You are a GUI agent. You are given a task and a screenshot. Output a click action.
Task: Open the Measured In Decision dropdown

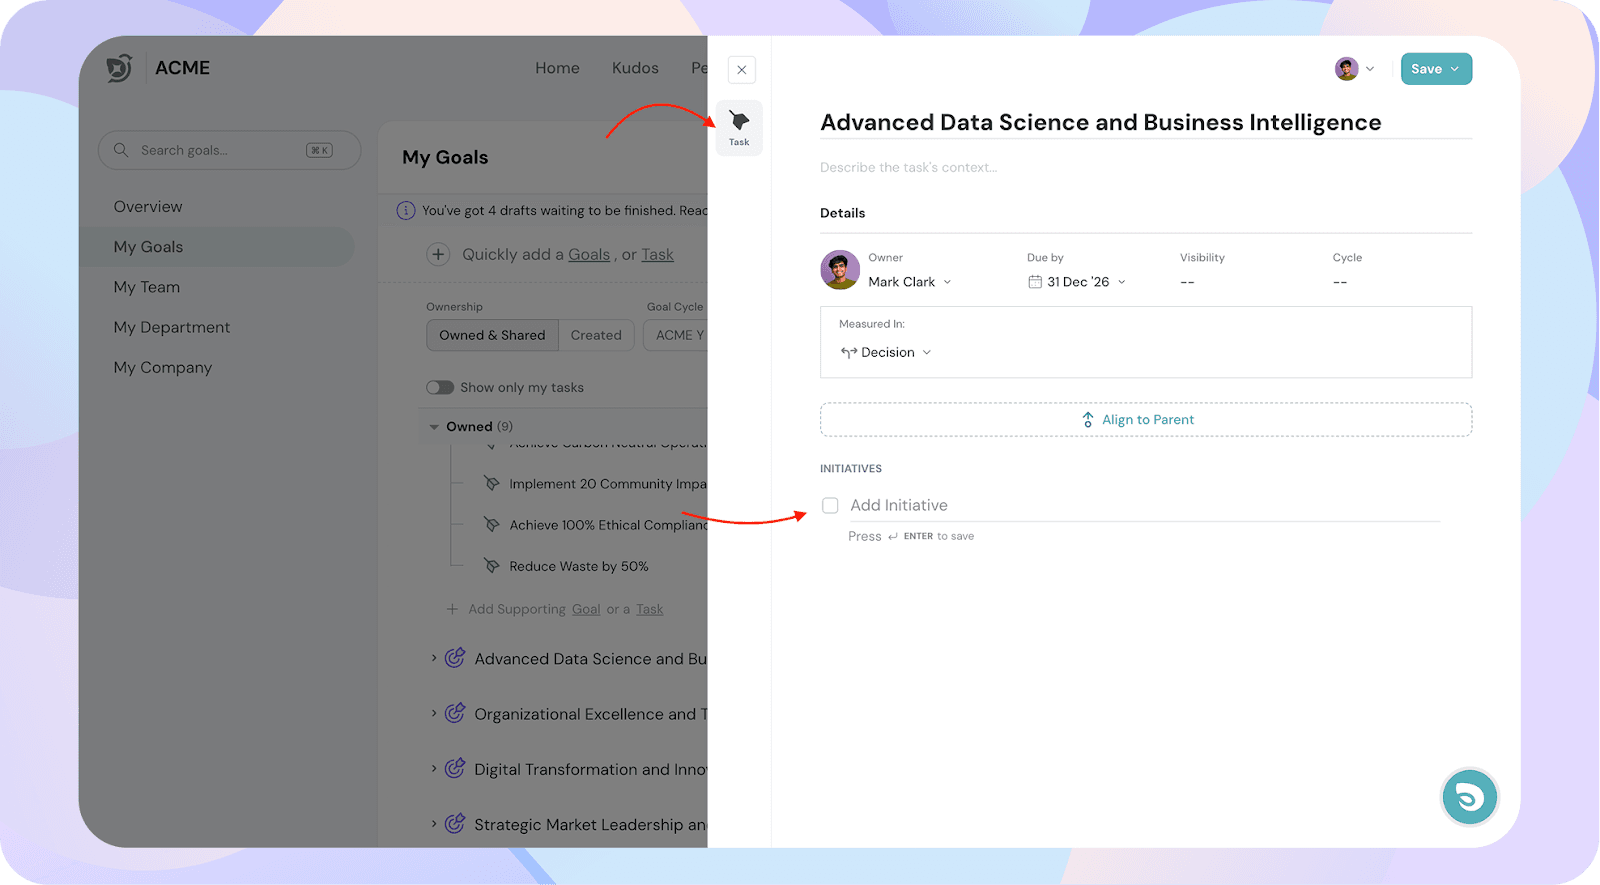[887, 353]
